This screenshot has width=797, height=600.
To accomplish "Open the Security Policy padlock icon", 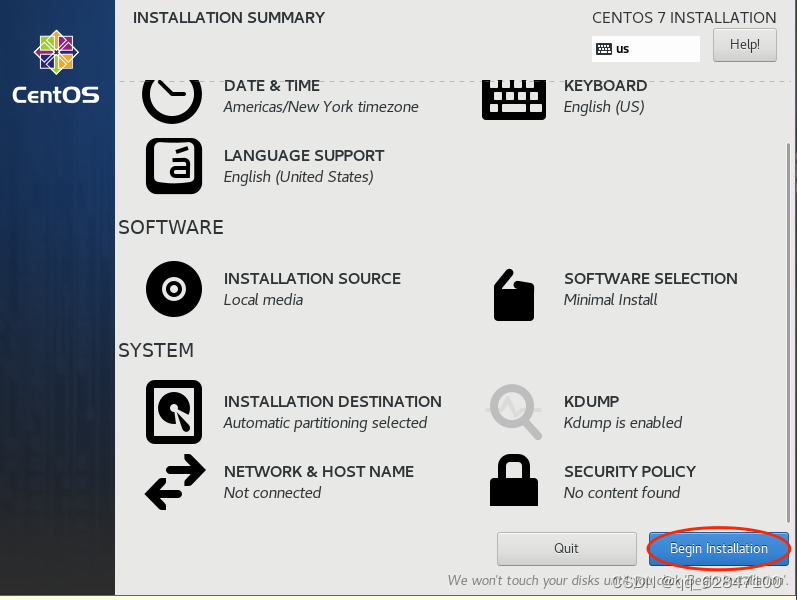I will [514, 480].
